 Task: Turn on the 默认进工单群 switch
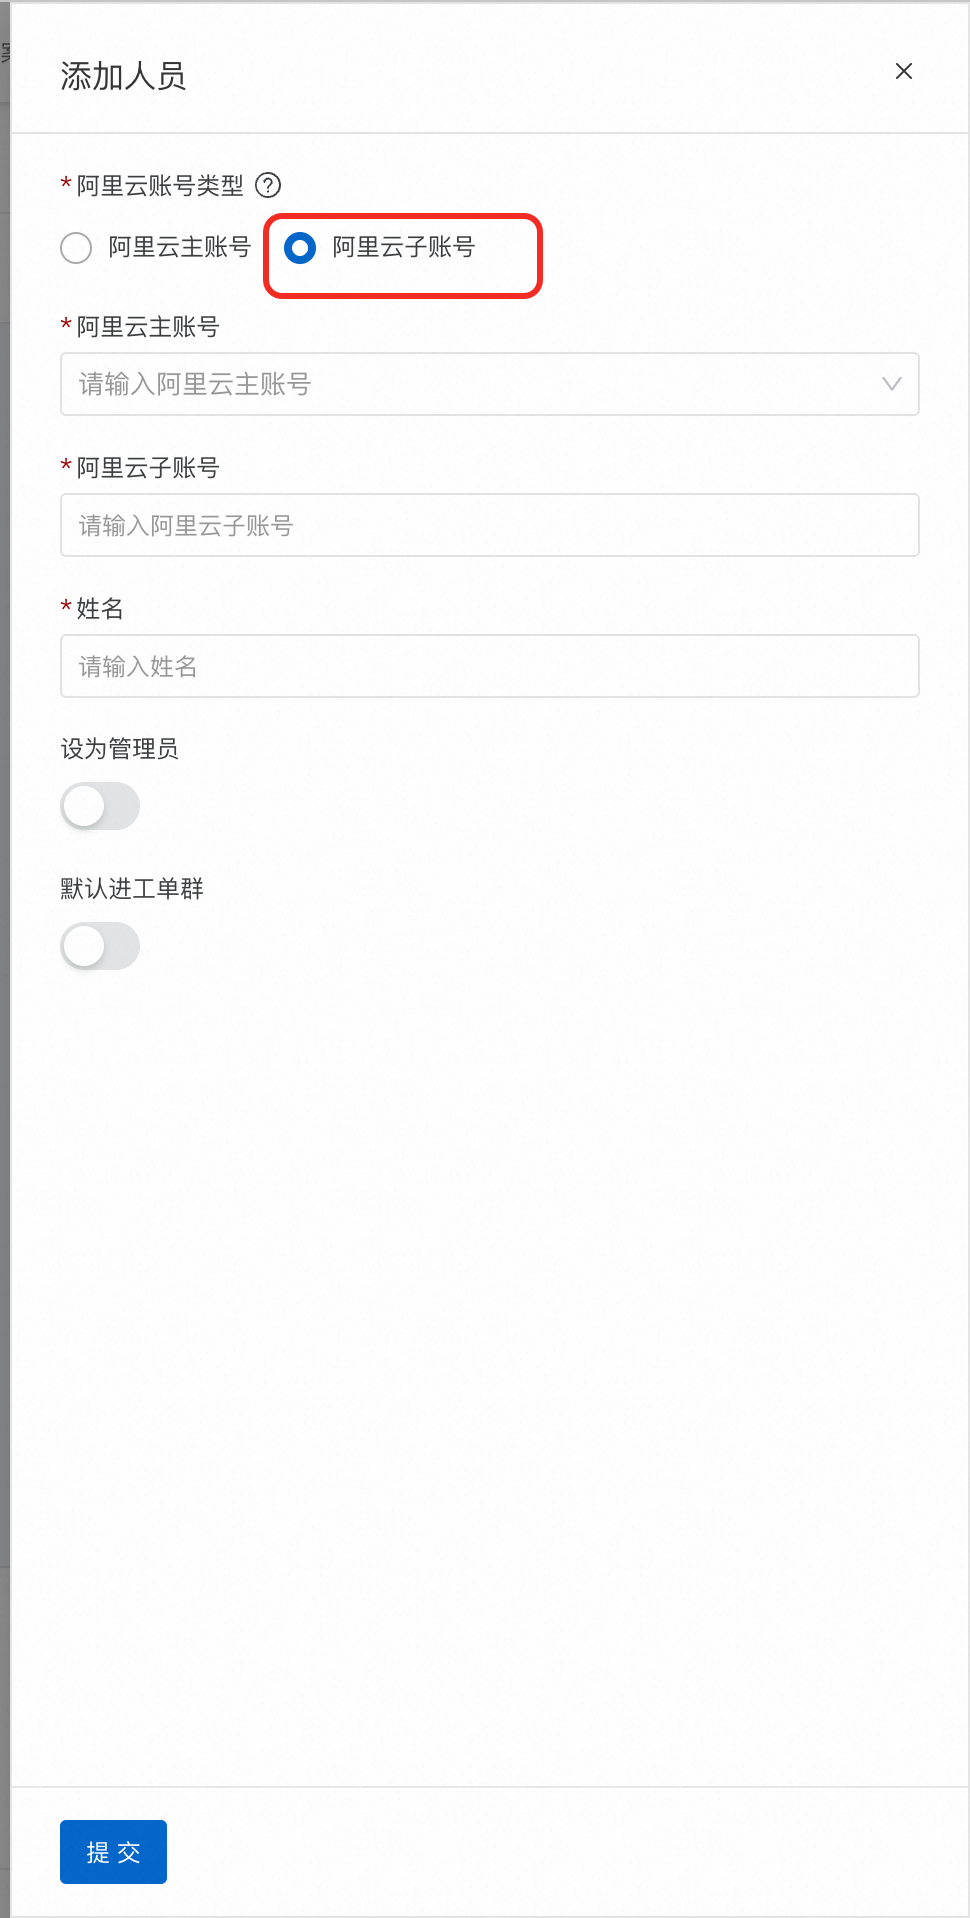tap(100, 946)
